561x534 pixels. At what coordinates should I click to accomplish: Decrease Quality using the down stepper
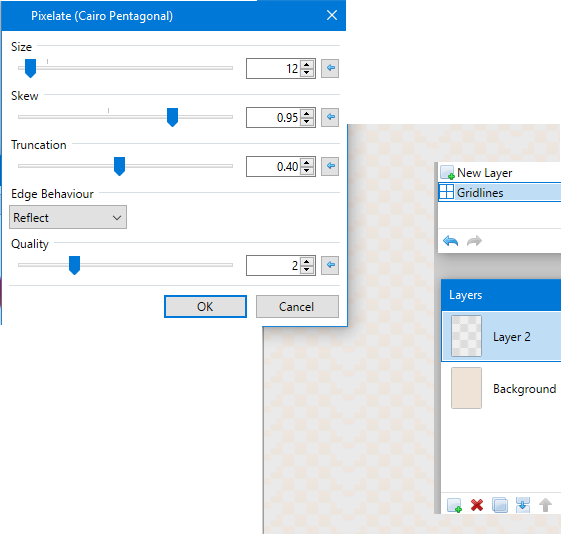point(307,269)
